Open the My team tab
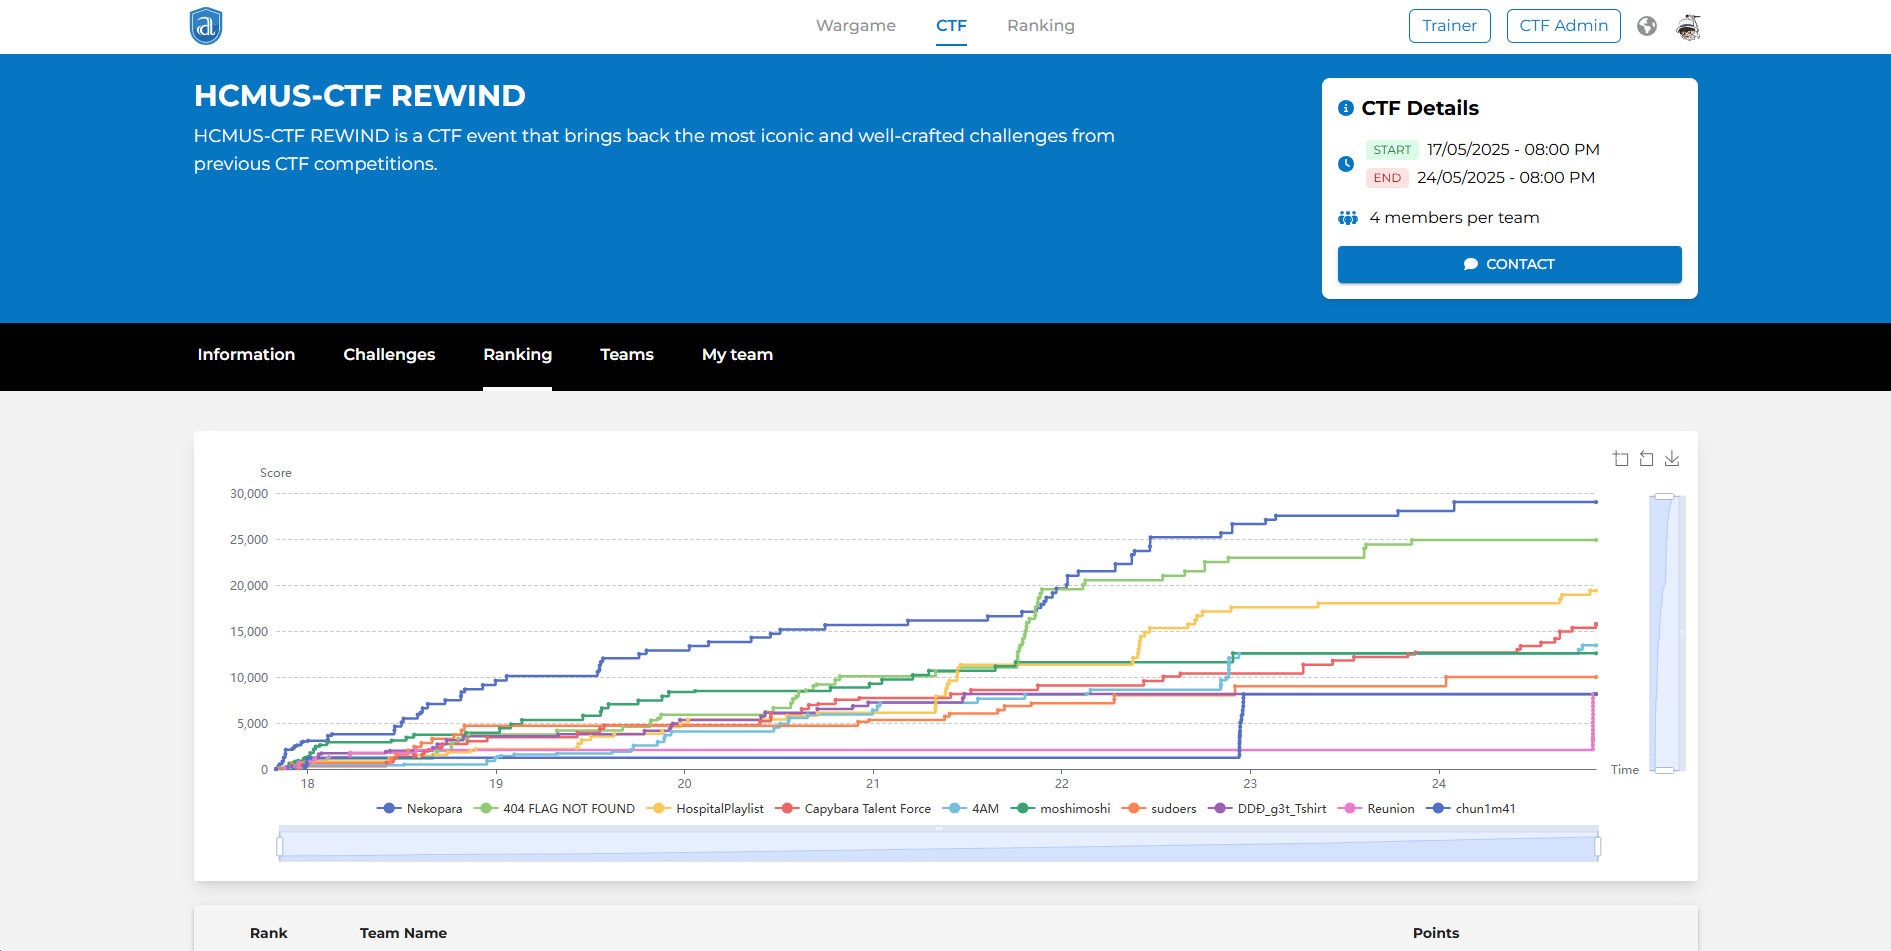Image resolution: width=1891 pixels, height=951 pixels. tap(737, 355)
